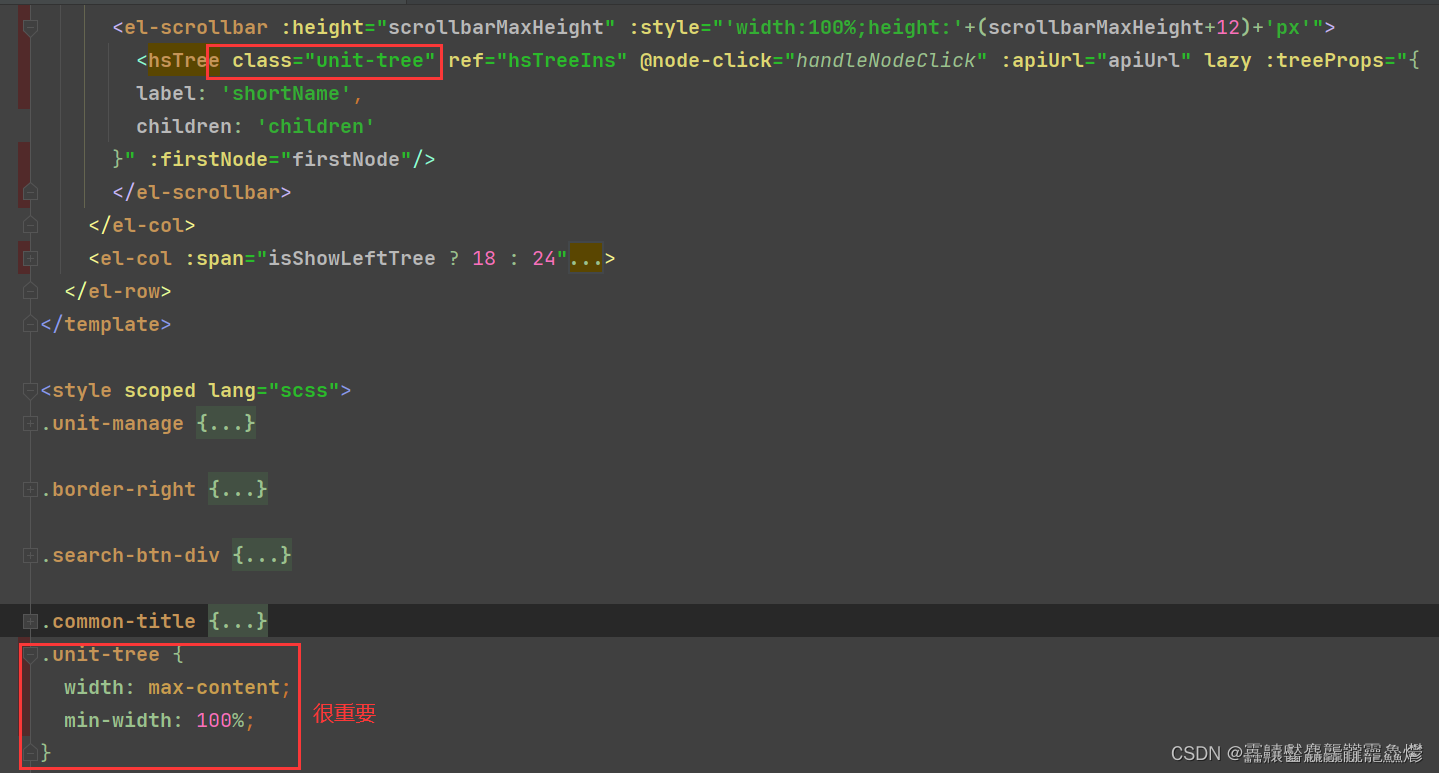1439x773 pixels.
Task: Click the .common-title selector
Action: [118, 621]
